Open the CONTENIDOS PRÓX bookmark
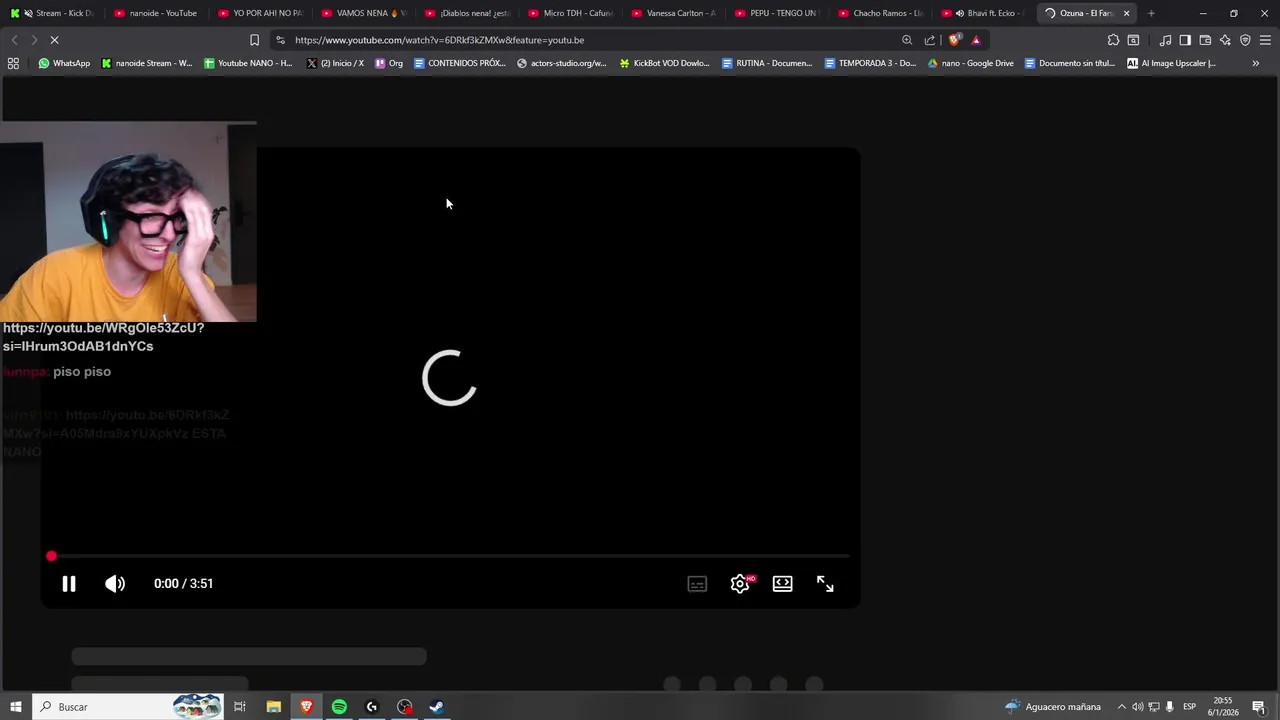Viewport: 1280px width, 720px height. [460, 63]
